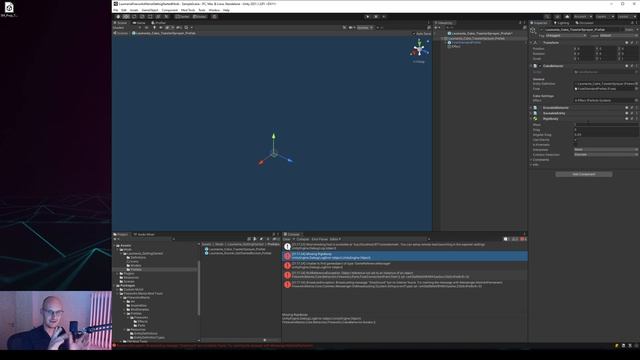
Task: Open the GameObject menu
Action: 150,10
